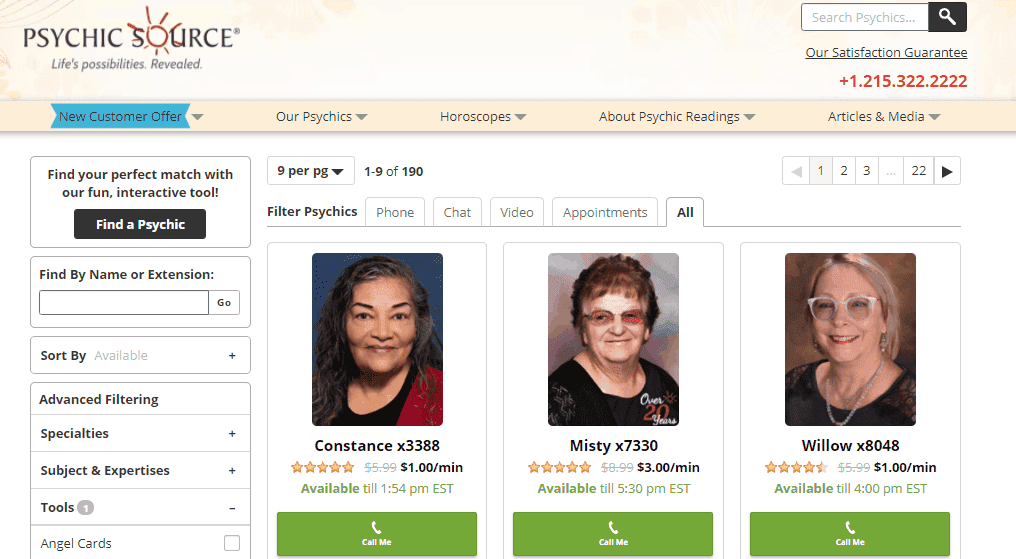Click the Find a Psychic button

click(140, 224)
